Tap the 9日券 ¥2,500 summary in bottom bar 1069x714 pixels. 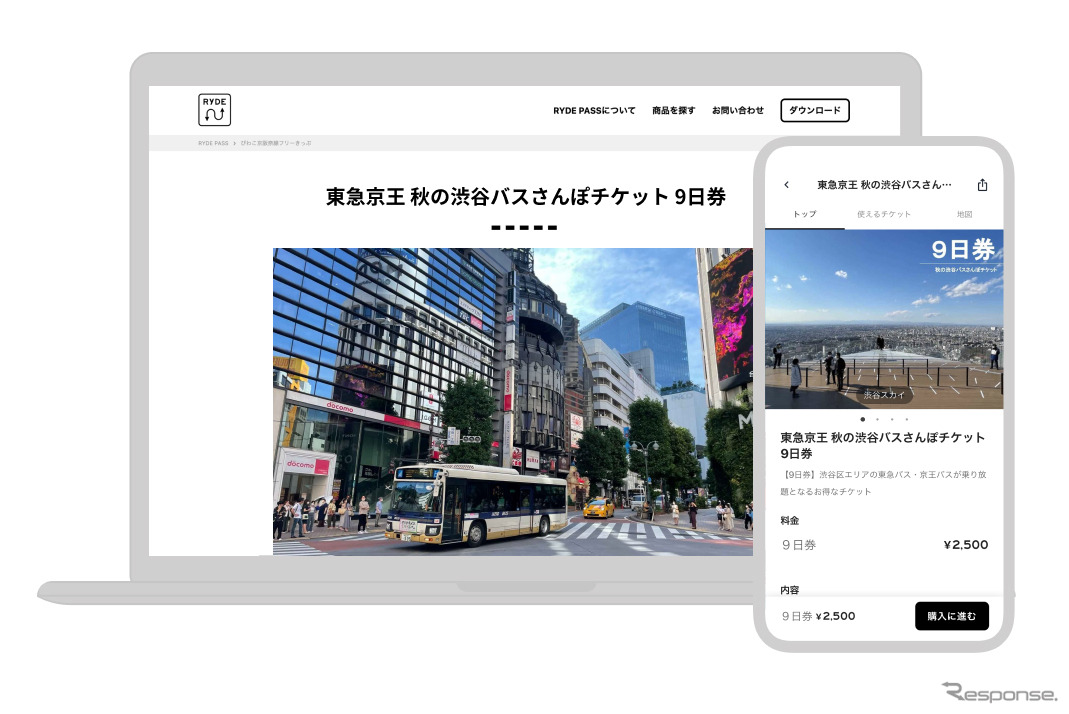[818, 616]
